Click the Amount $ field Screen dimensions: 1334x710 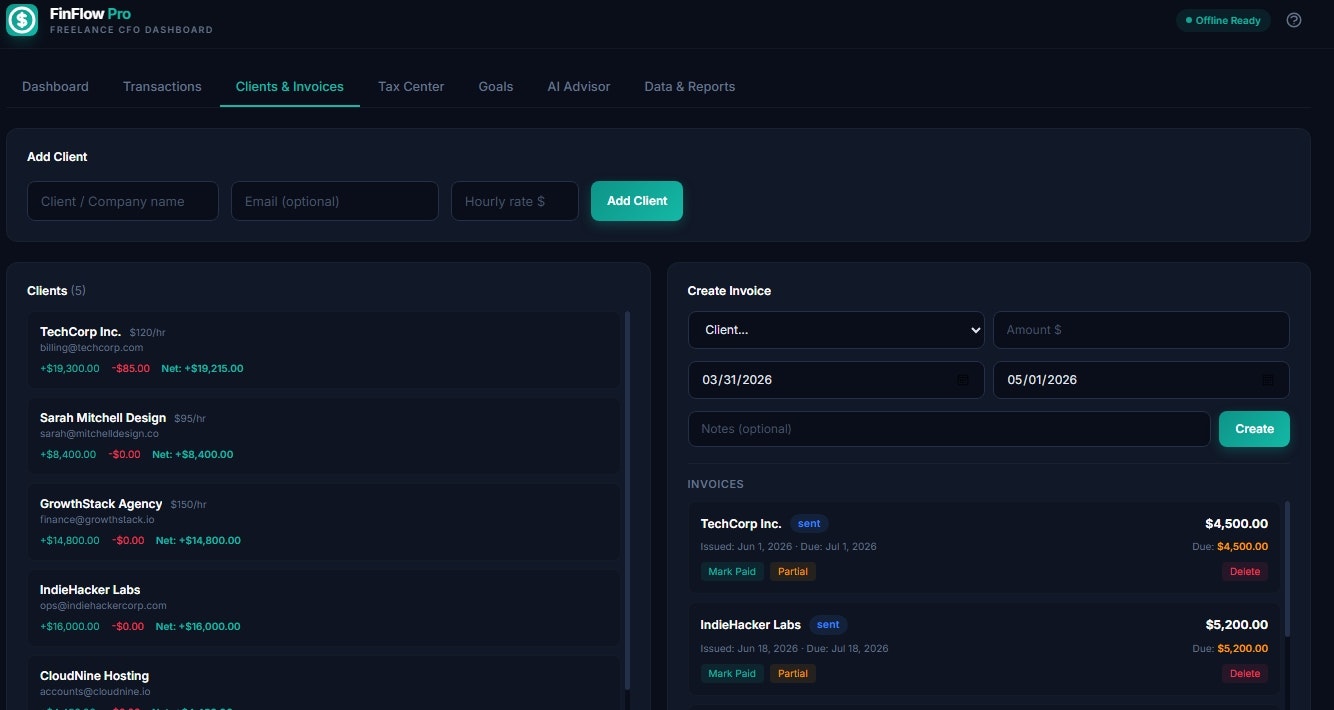click(x=1140, y=329)
